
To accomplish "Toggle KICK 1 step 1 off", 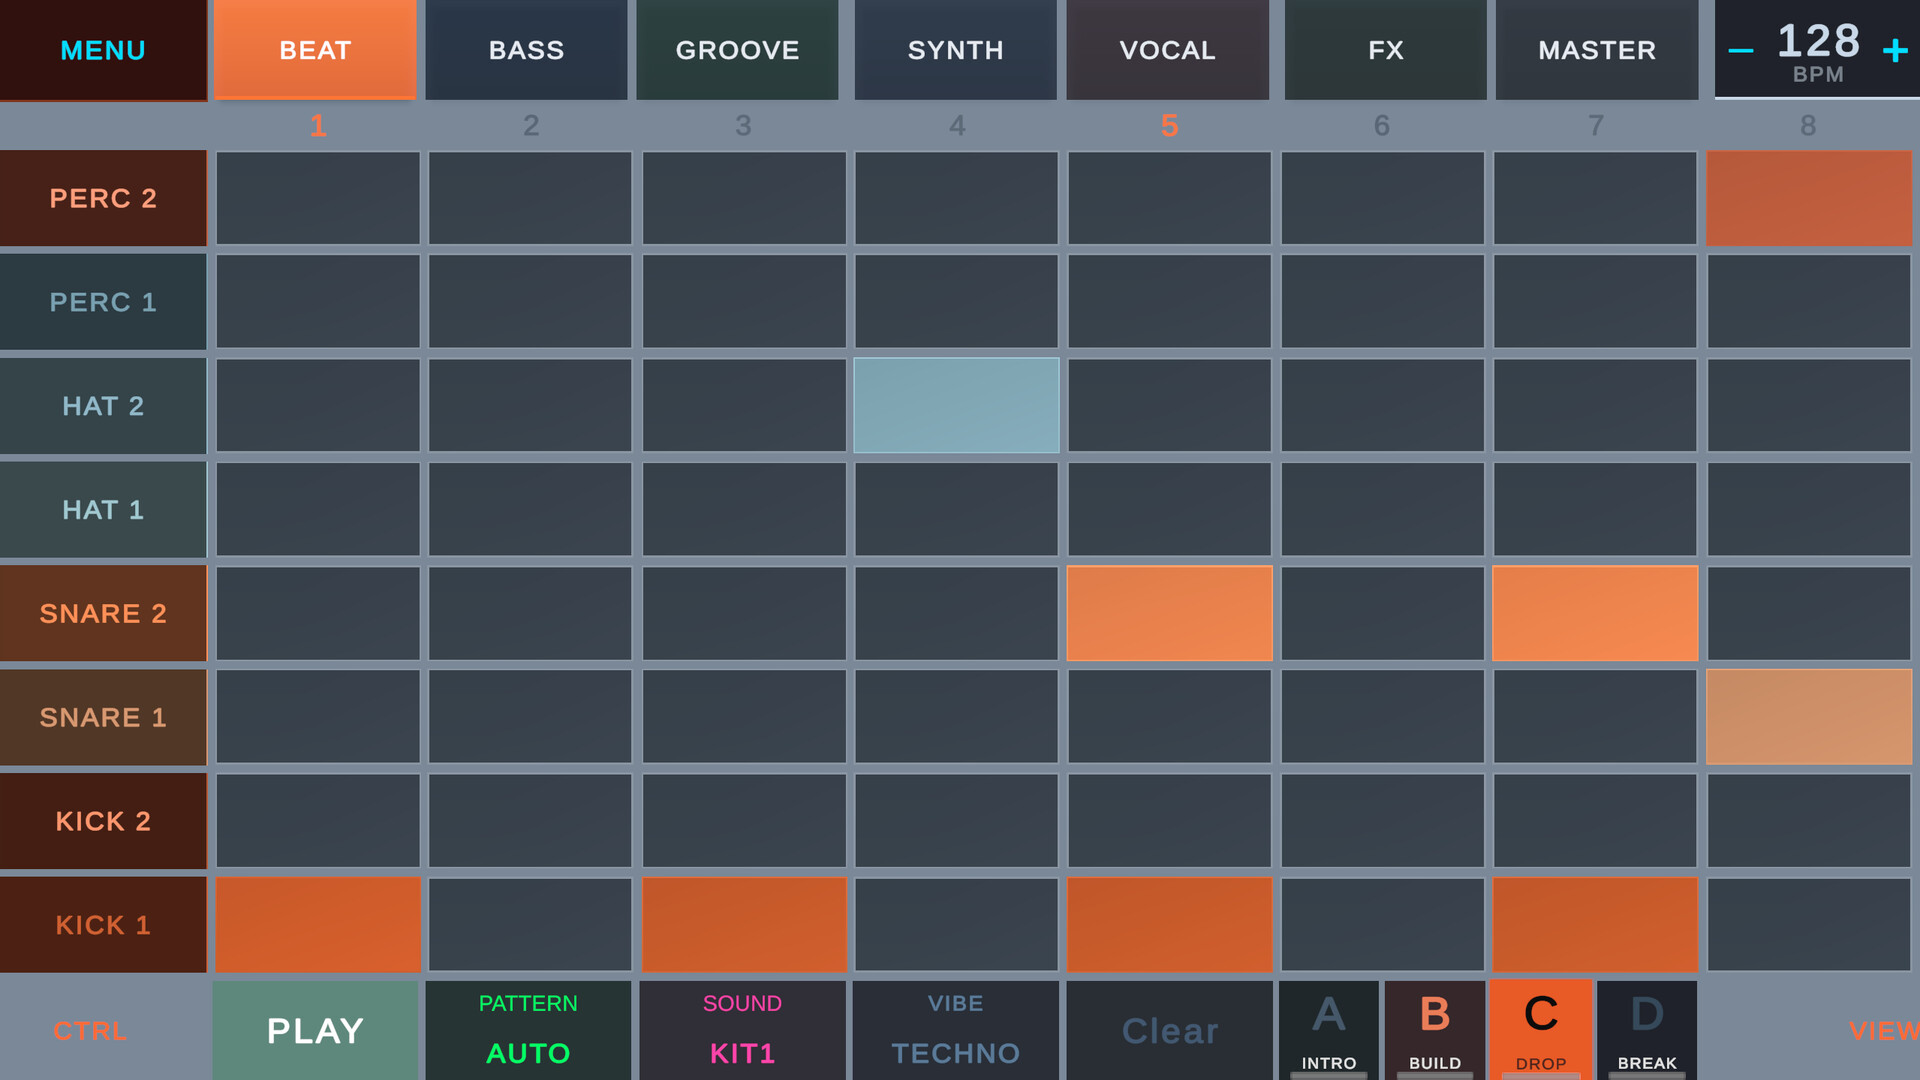I will tap(318, 924).
